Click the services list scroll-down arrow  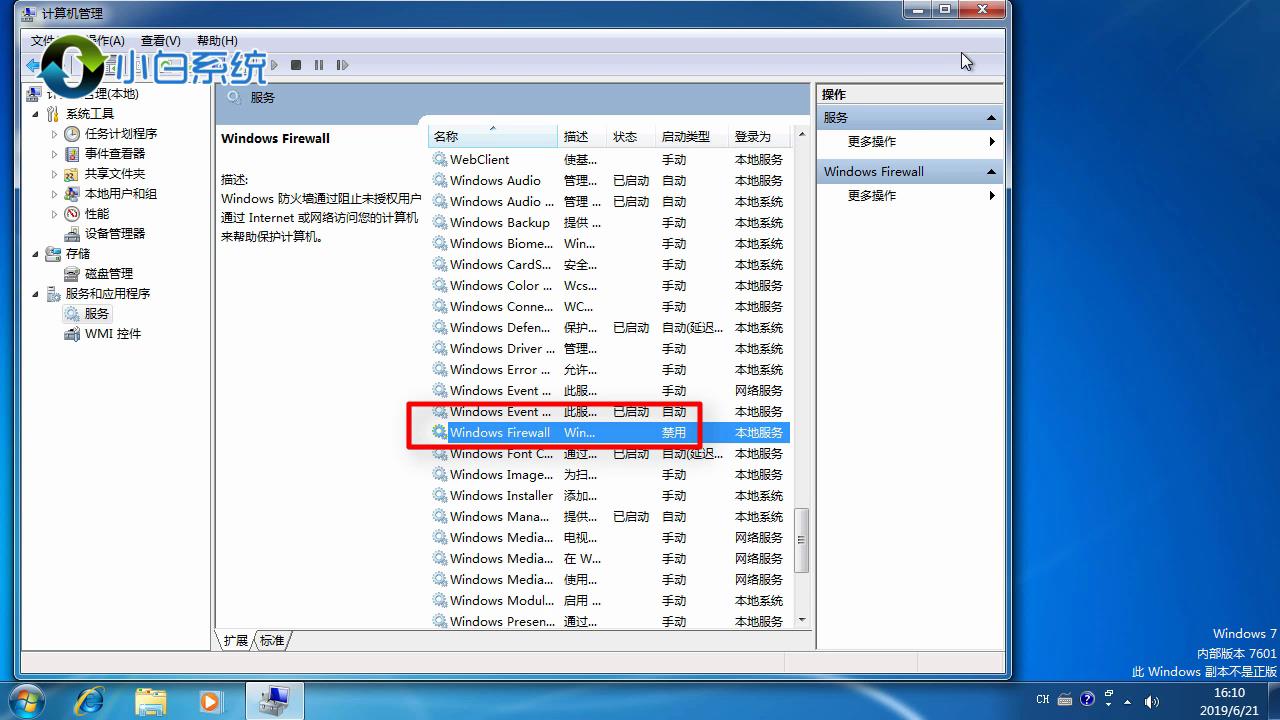[x=801, y=620]
